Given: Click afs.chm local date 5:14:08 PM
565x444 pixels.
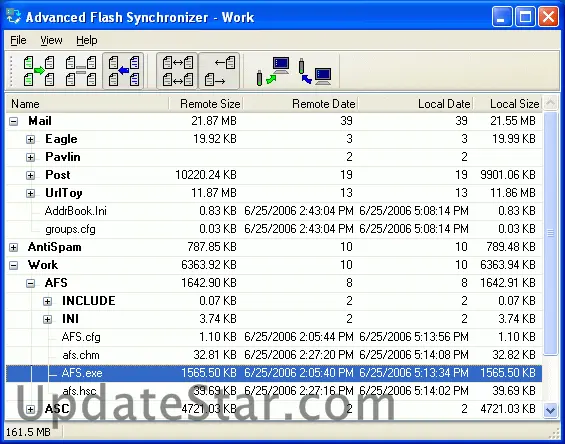Looking at the screenshot, I should [414, 355].
